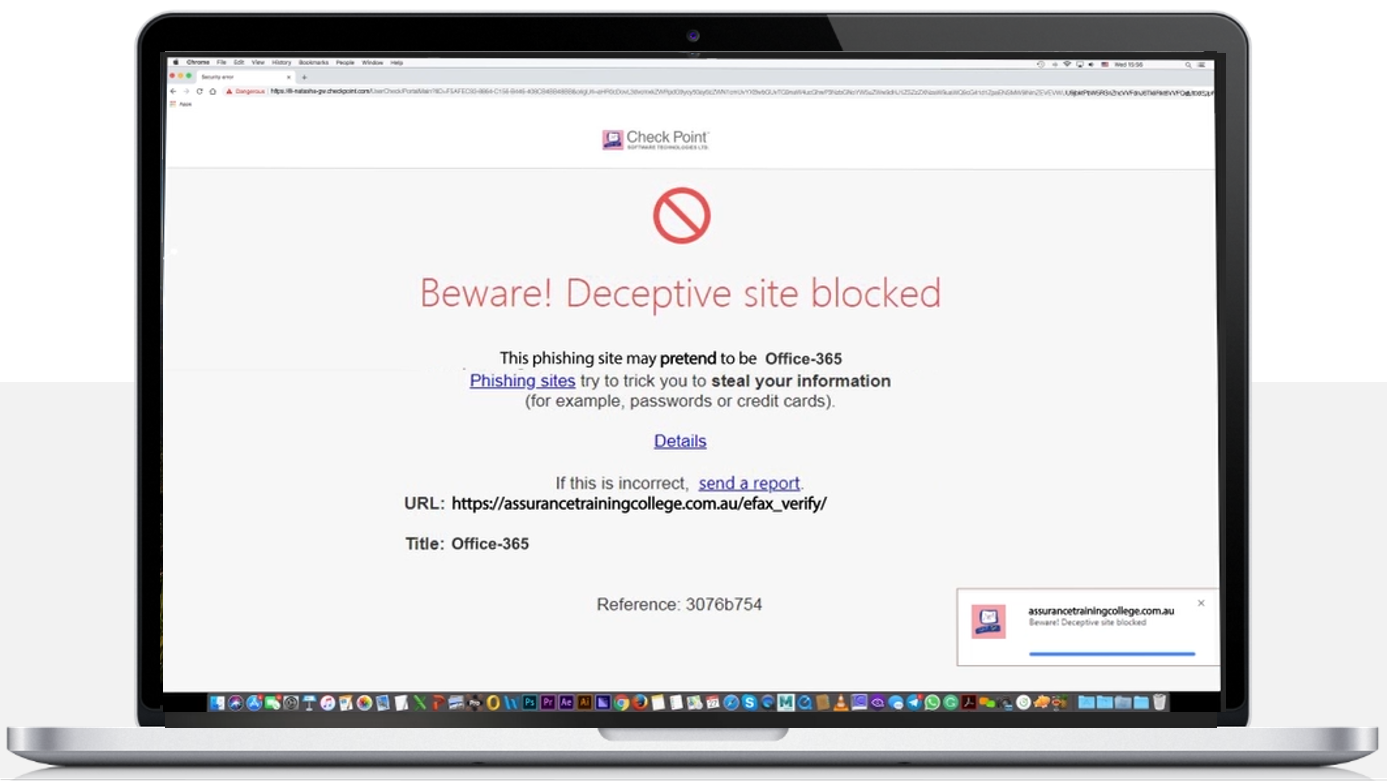
Task: Follow the Phishing sites link
Action: 522,381
